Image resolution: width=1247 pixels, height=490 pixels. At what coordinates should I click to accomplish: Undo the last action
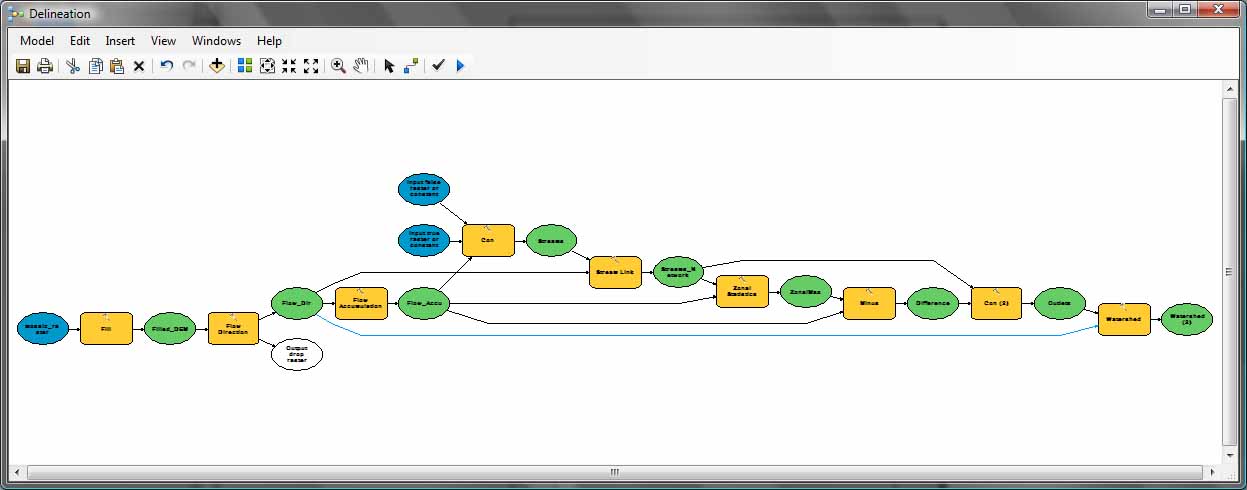[167, 66]
